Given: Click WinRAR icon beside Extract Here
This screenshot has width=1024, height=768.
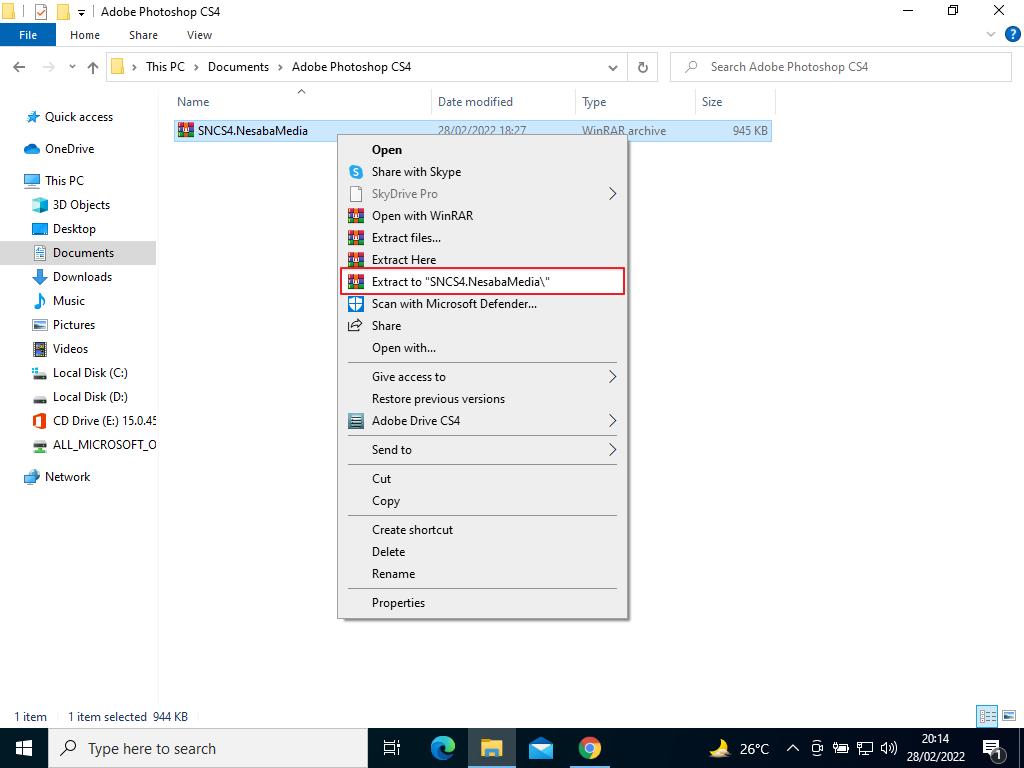Looking at the screenshot, I should (355, 260).
